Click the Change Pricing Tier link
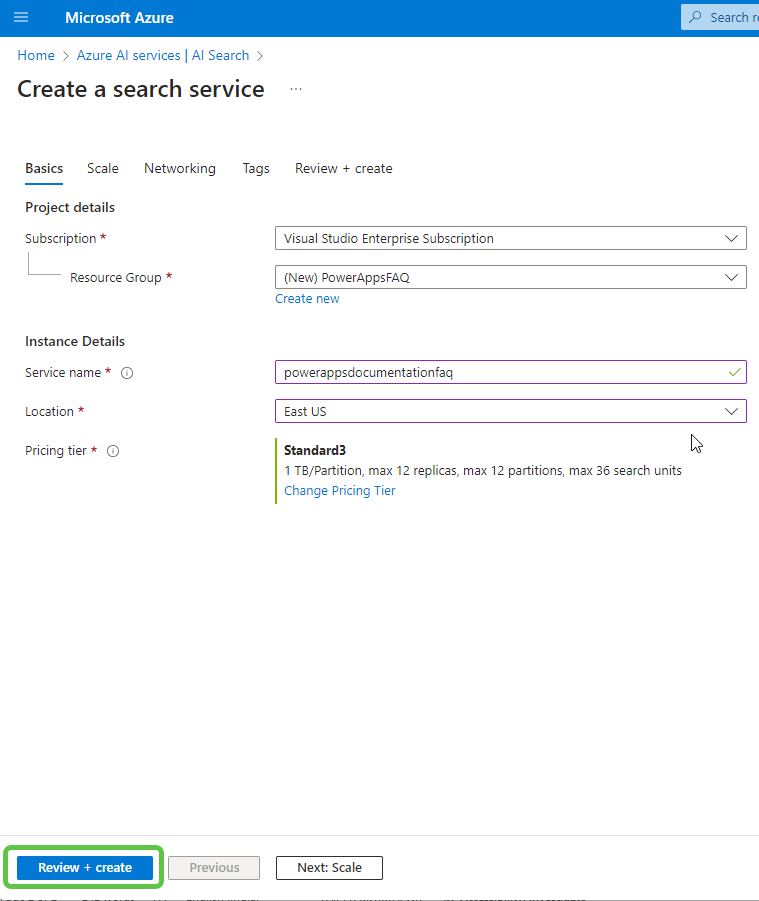The width and height of the screenshot is (759, 901). (x=339, y=490)
